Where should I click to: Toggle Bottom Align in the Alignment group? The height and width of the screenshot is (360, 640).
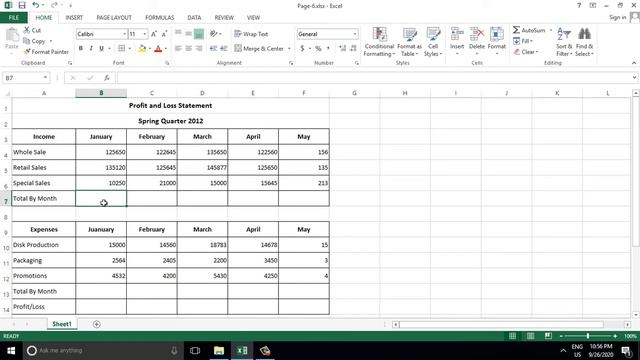click(199, 34)
